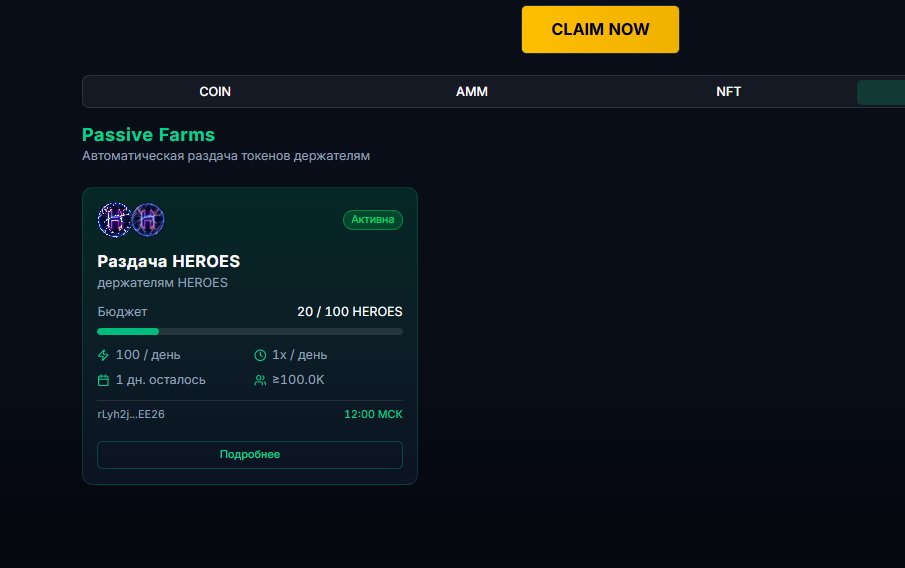The width and height of the screenshot is (905, 568).
Task: Click the users icon beside ≥100.0K
Action: (x=260, y=380)
